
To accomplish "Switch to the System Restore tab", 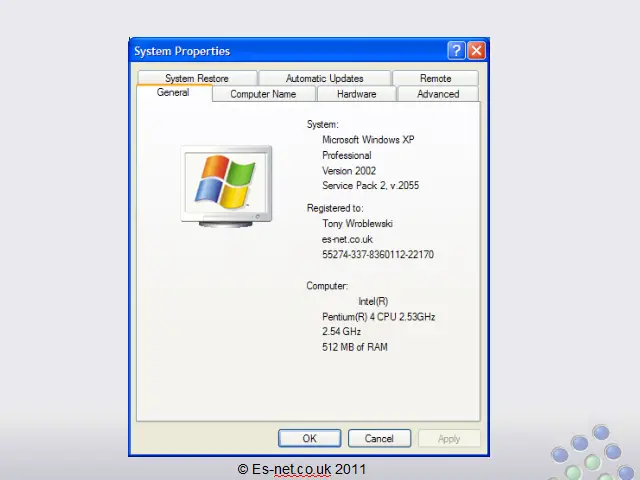I will click(197, 78).
